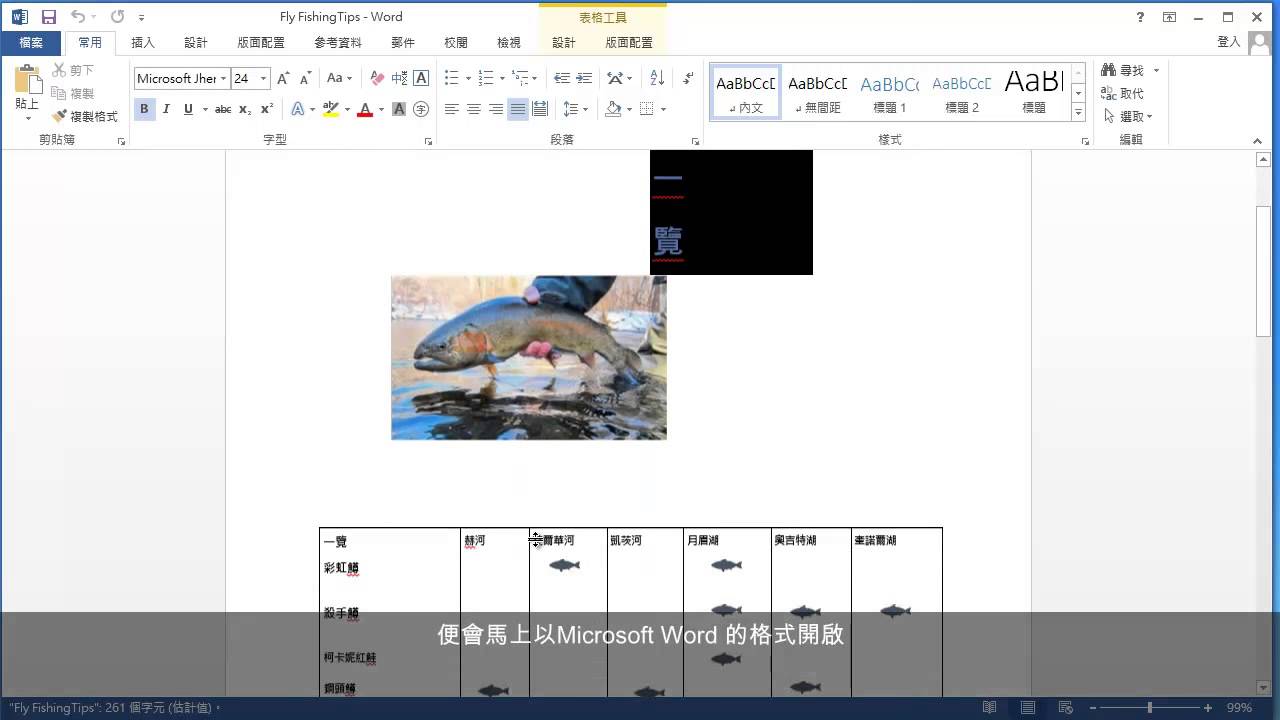This screenshot has width=1280, height=720.
Task: Apply red font color
Action: [x=364, y=109]
